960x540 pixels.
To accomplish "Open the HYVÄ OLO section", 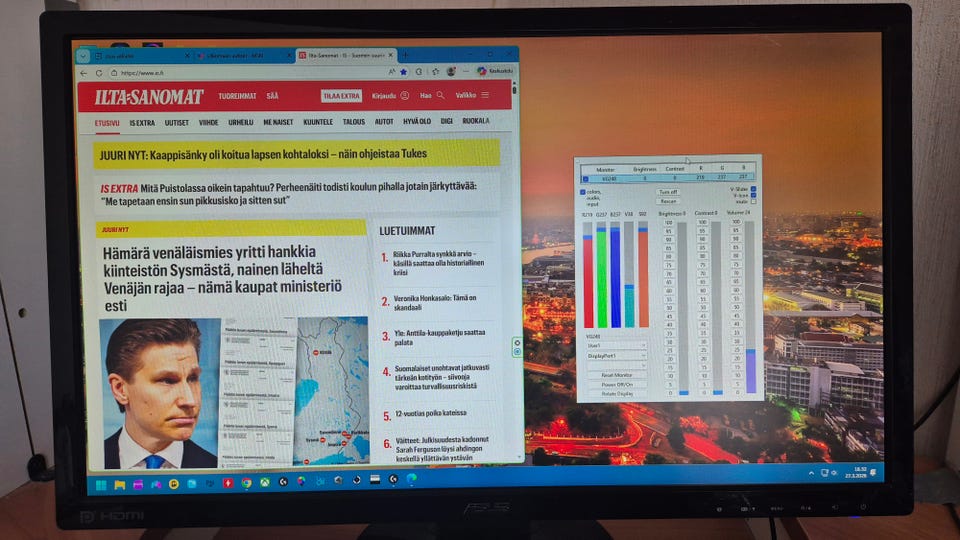I will 417,121.
